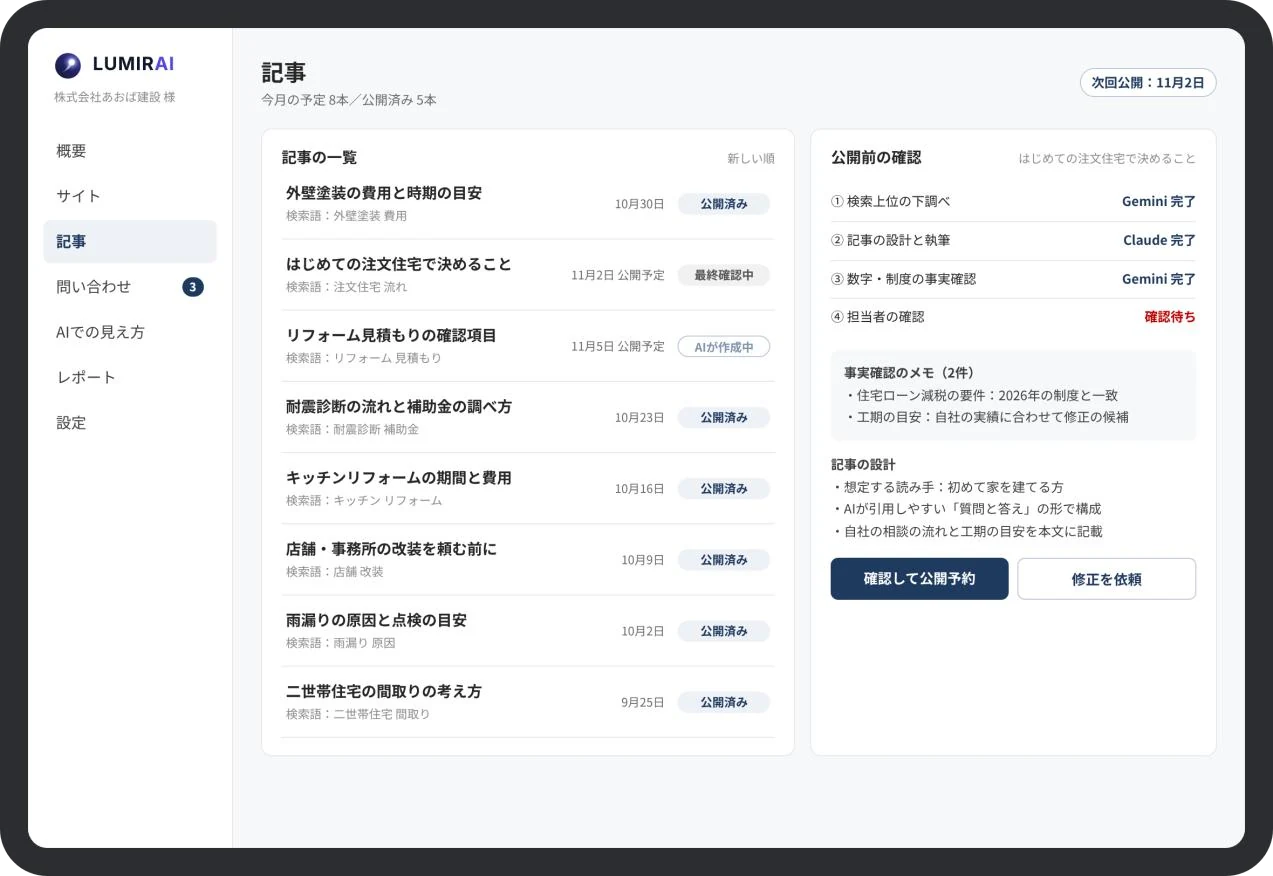This screenshot has width=1273, height=876.
Task: Click the 工期の目安 memo line
Action: [x=986, y=417]
